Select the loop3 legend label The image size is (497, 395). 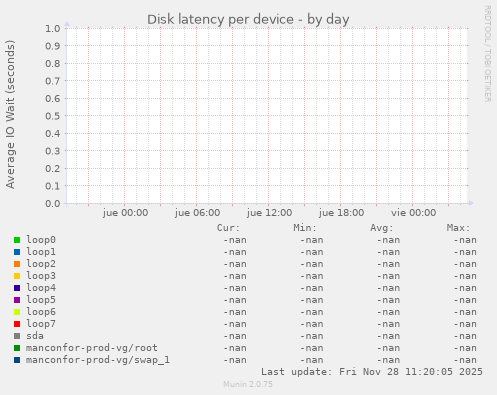click(41, 276)
